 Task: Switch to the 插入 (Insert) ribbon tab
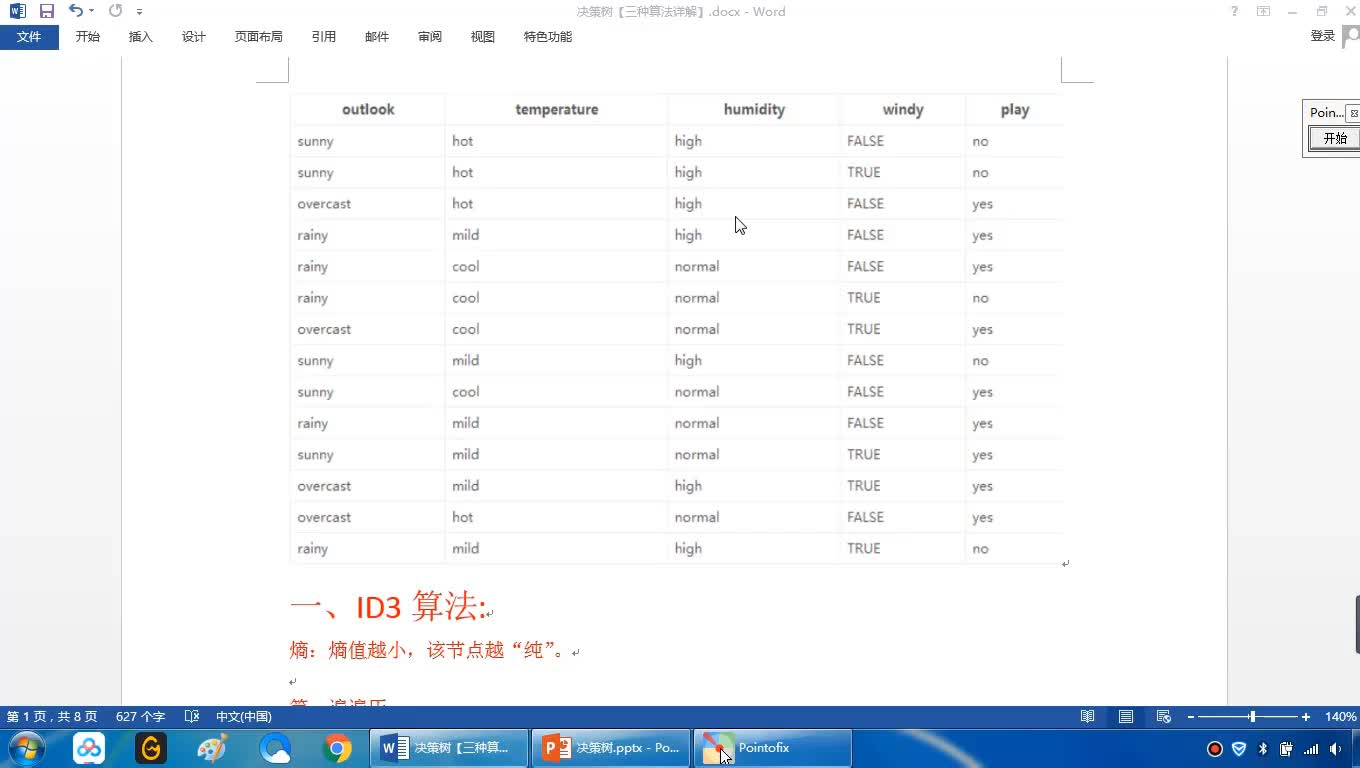[141, 37]
